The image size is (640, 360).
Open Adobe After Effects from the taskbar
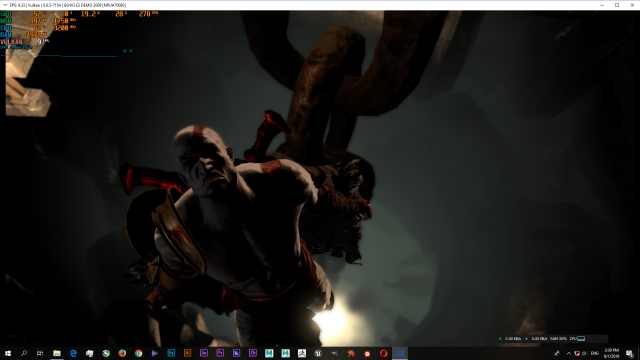click(204, 353)
